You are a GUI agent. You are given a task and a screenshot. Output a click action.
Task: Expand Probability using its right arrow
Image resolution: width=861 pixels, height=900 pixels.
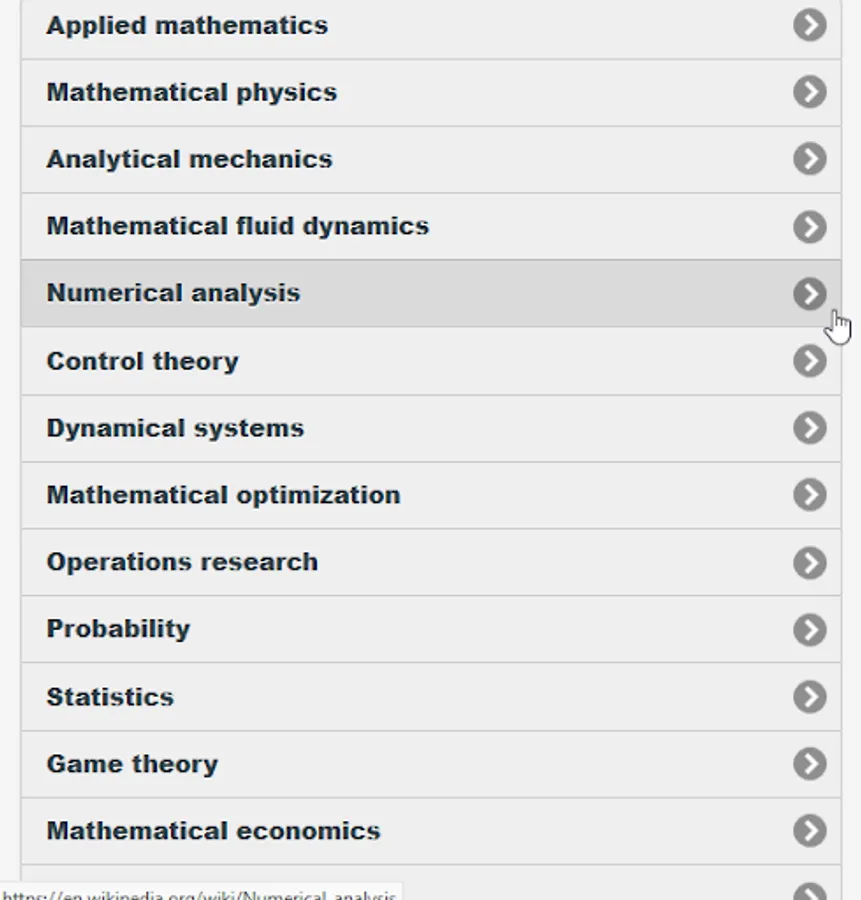click(x=810, y=629)
